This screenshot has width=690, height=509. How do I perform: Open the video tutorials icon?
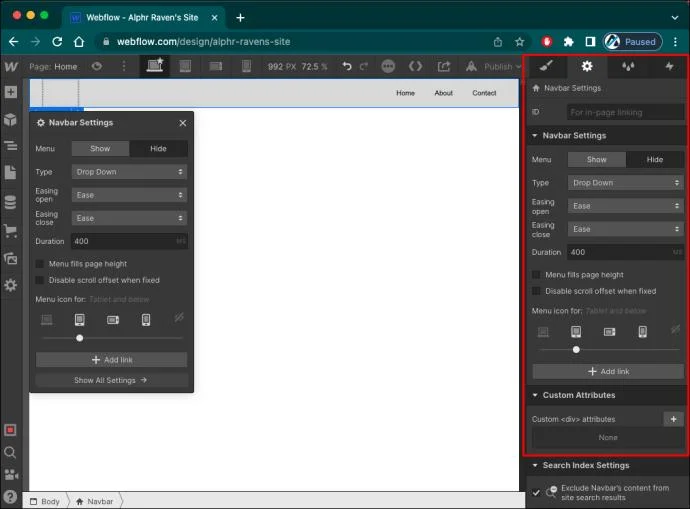pyautogui.click(x=11, y=475)
